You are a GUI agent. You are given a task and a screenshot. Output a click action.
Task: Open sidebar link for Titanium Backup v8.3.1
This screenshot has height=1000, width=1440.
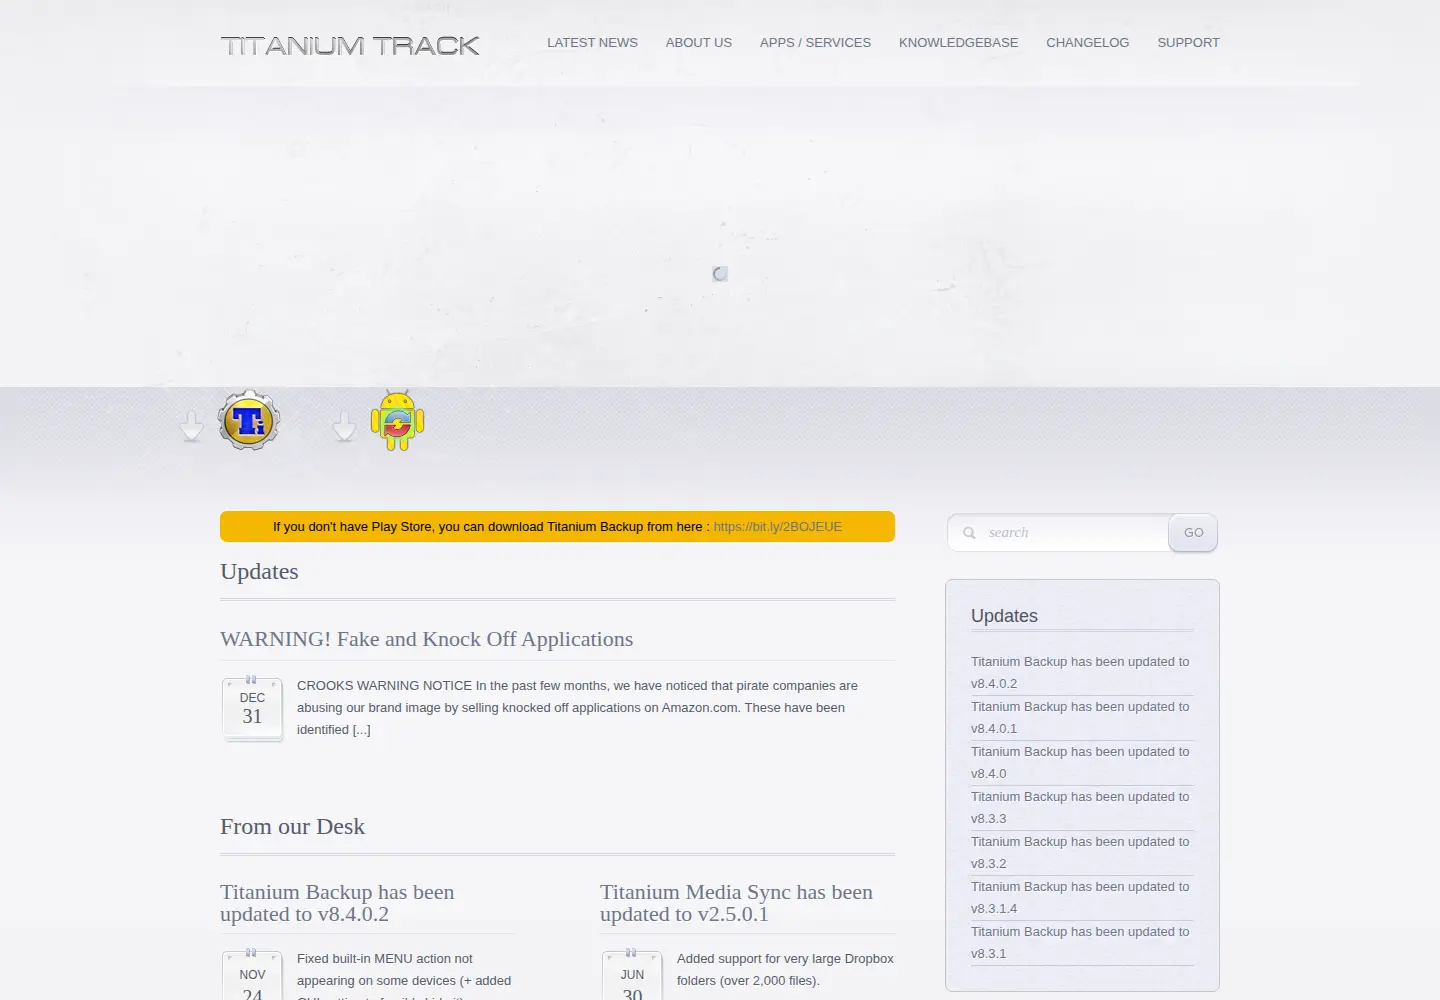1081,943
